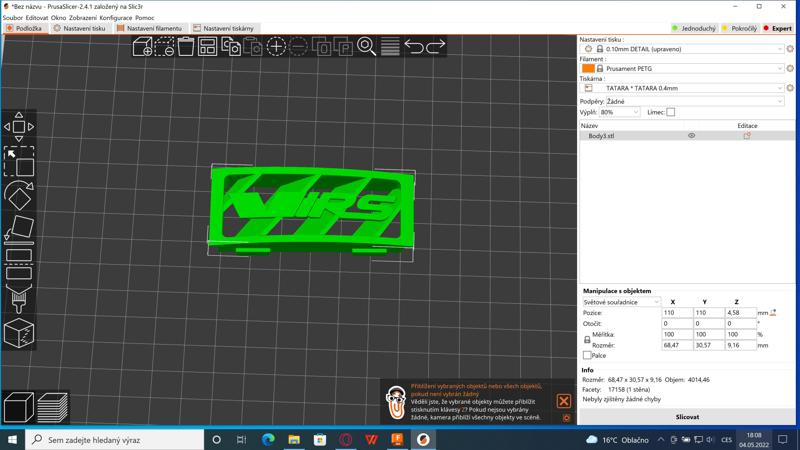Select Expert mode
This screenshot has width=800, height=450.
[778, 29]
